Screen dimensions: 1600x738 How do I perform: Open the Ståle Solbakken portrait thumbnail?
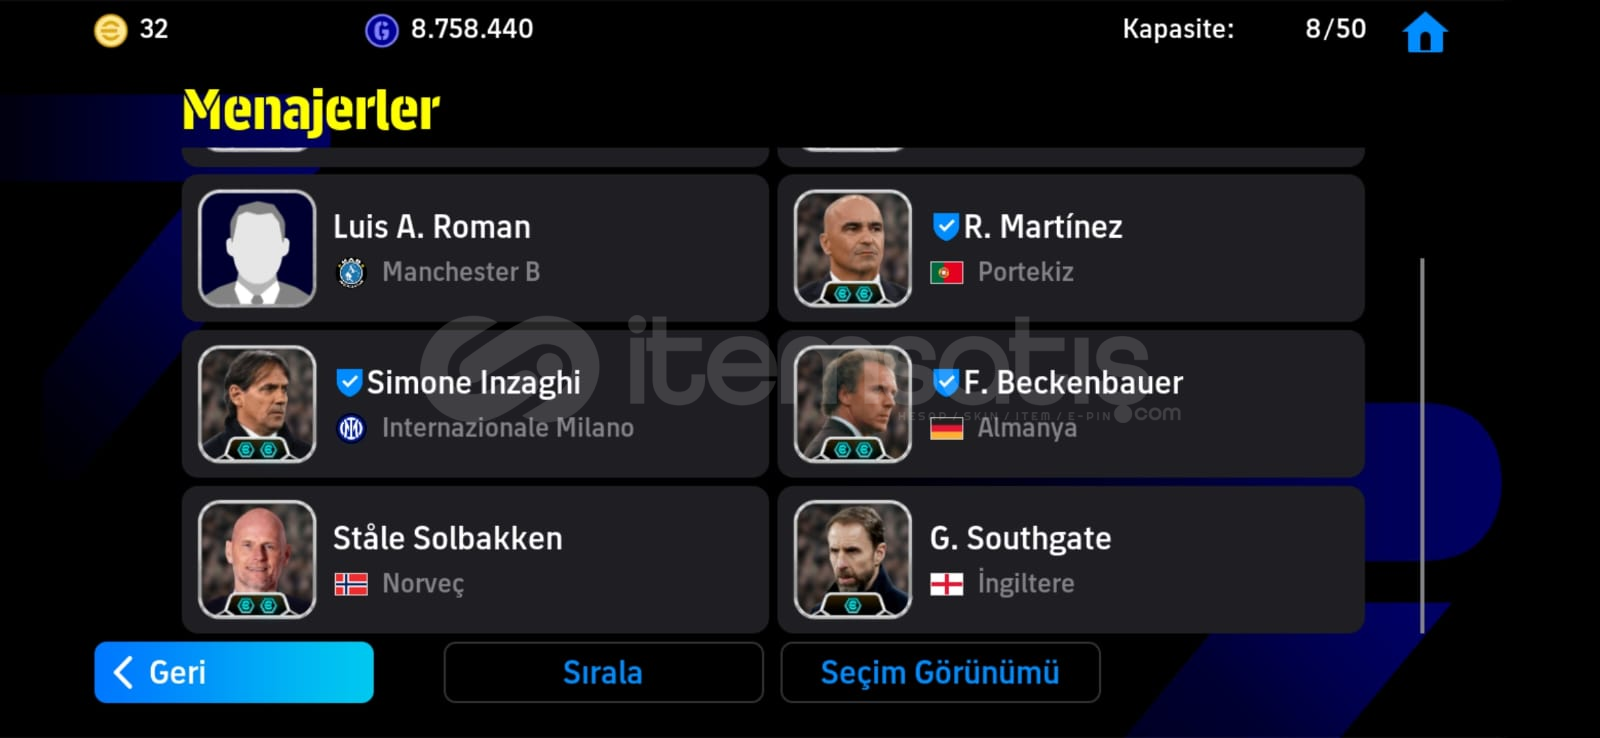tap(257, 559)
